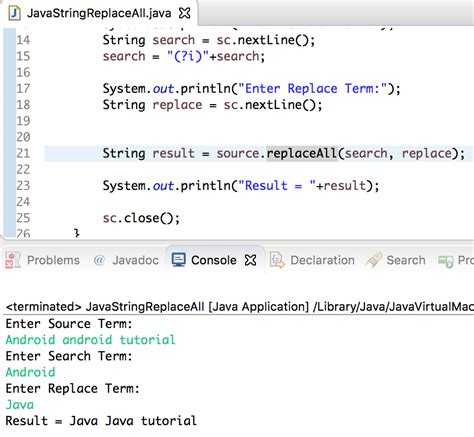Click line number 21 in the gutter
The image size is (474, 437).
(x=23, y=153)
